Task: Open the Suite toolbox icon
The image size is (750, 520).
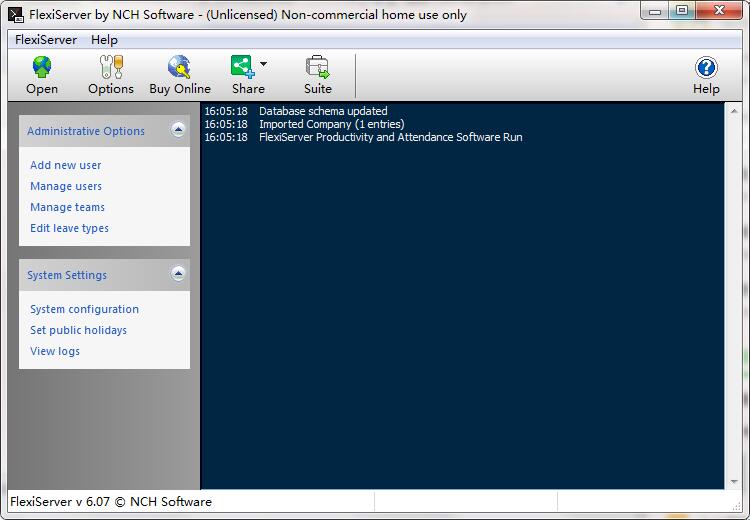Action: (x=318, y=67)
